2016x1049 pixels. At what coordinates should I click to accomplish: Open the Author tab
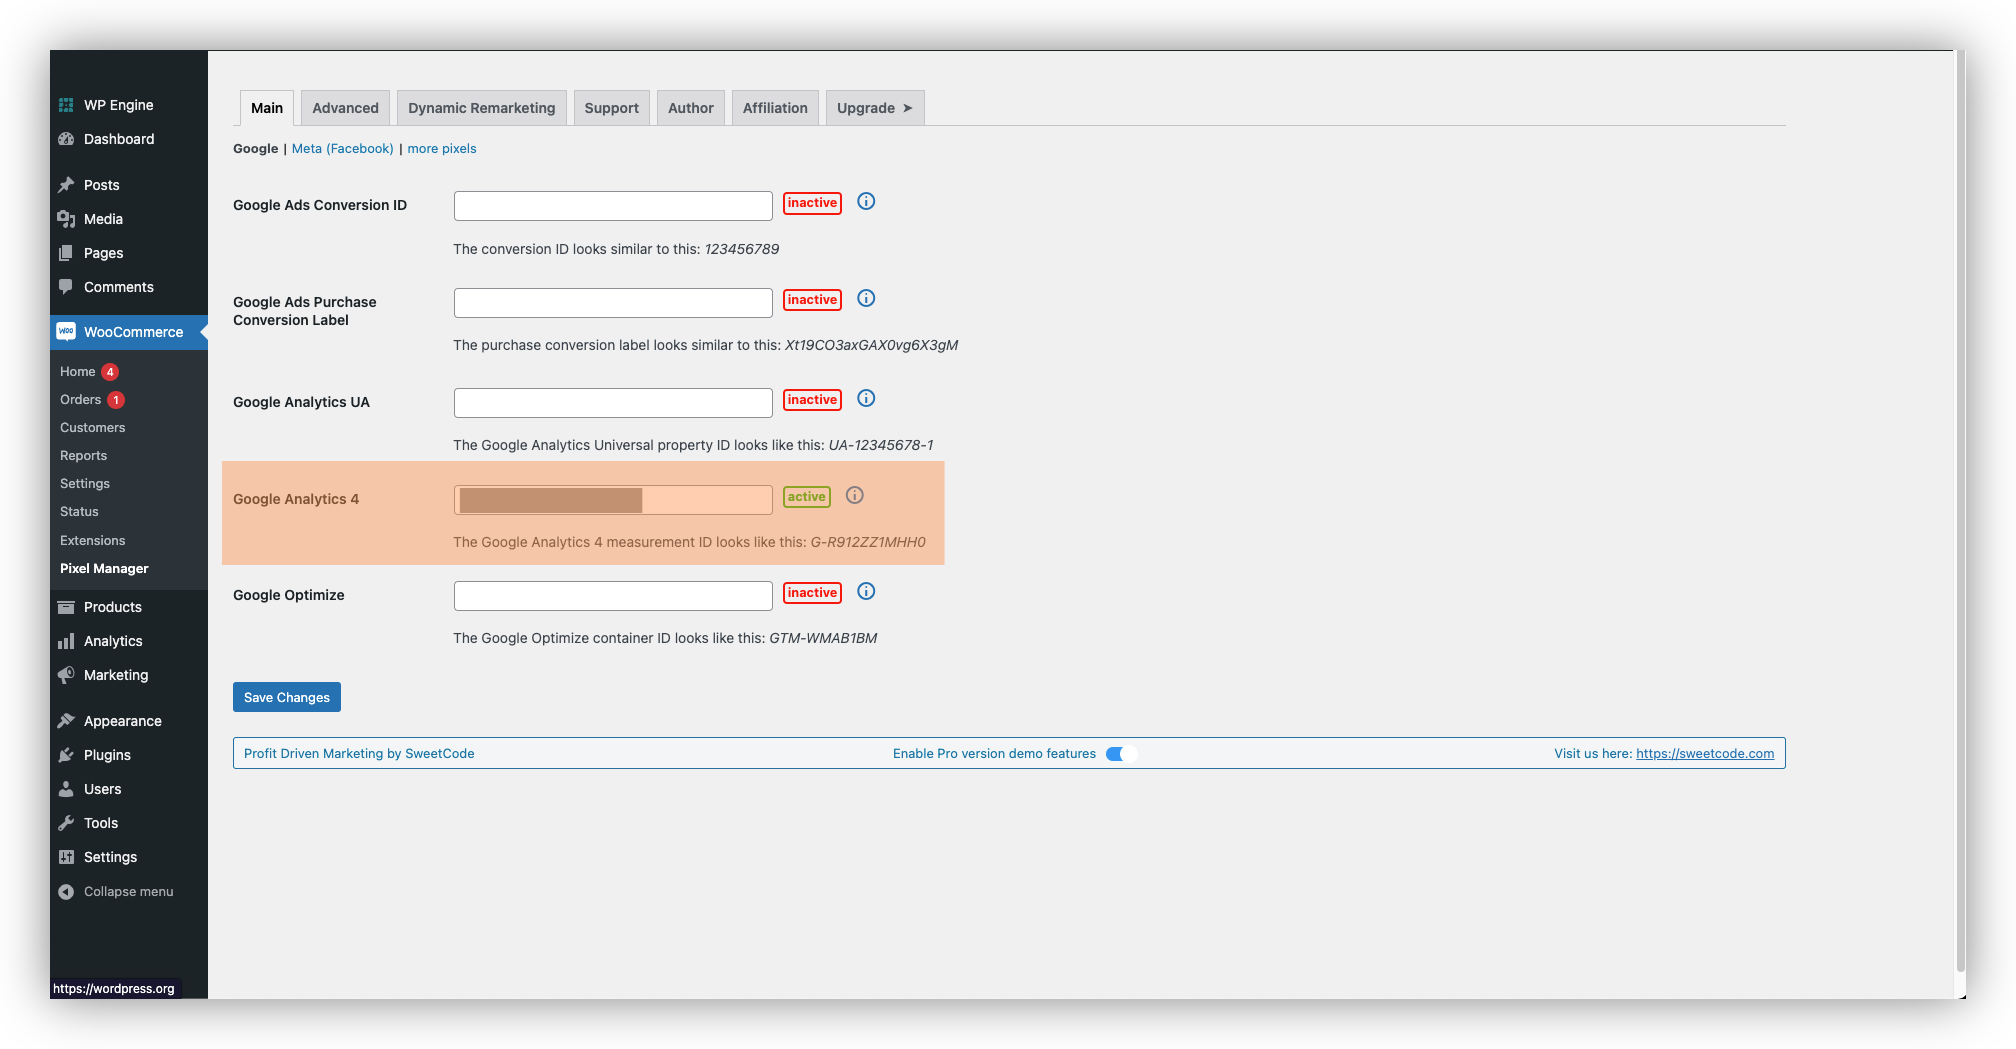(691, 108)
